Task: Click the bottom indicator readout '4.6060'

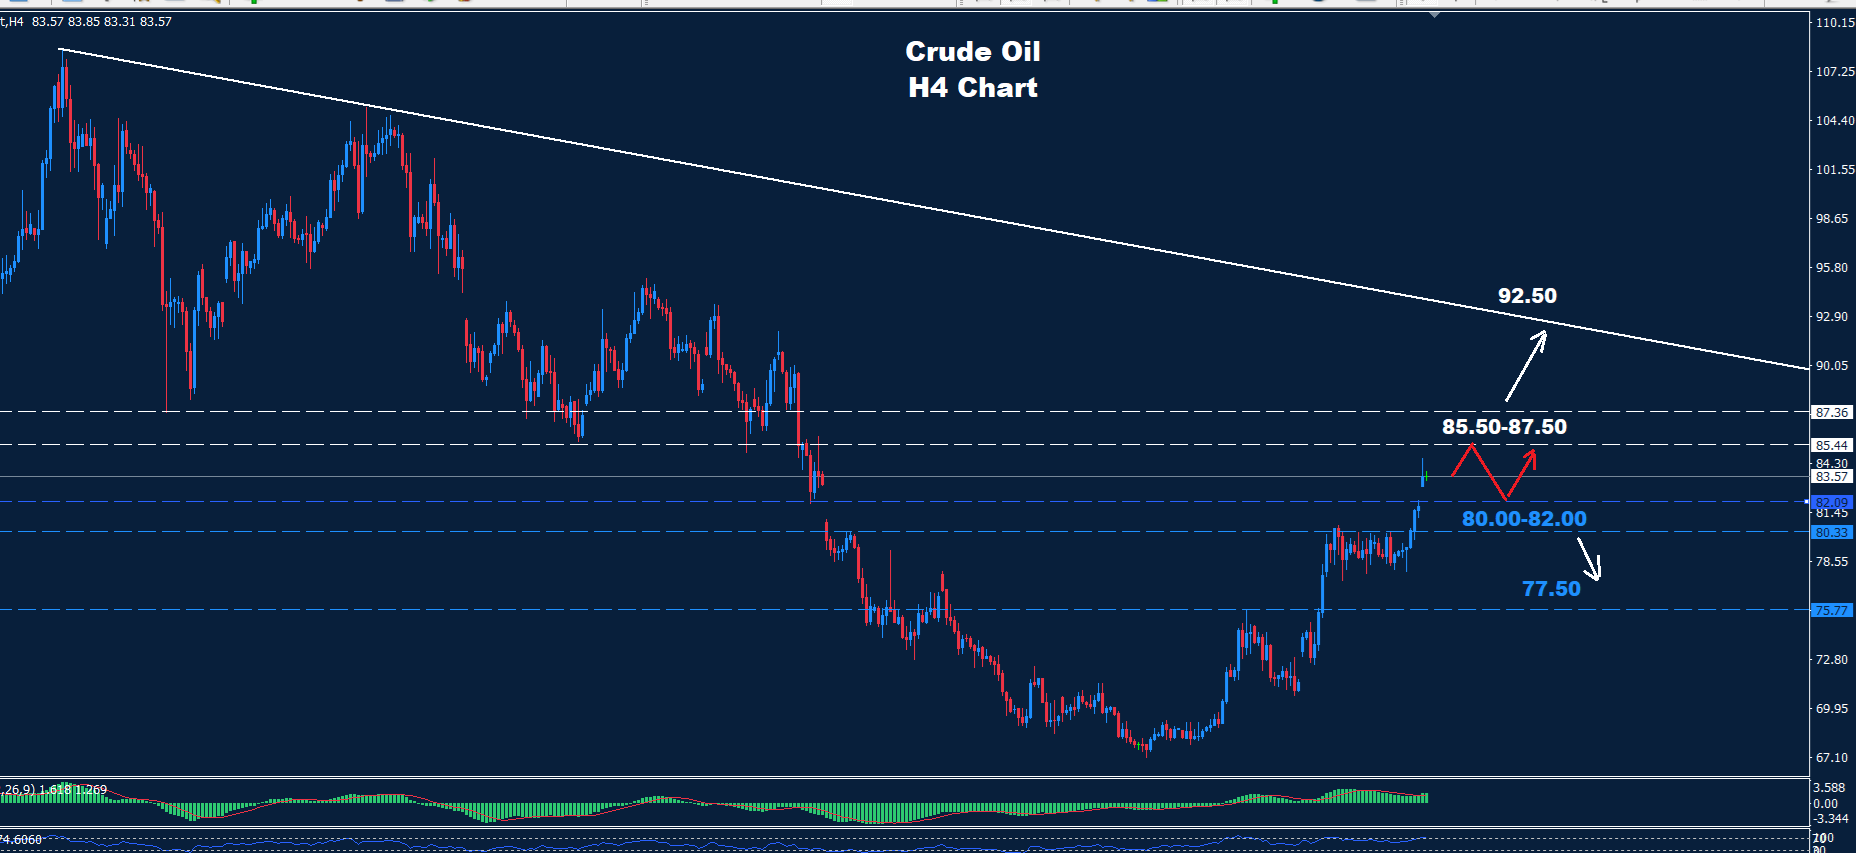Action: point(22,840)
